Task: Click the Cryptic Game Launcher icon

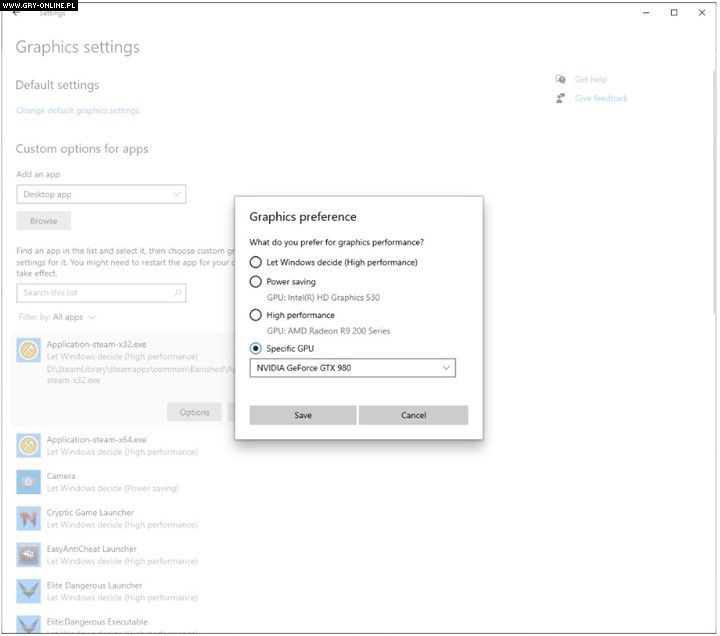Action: coord(29,518)
